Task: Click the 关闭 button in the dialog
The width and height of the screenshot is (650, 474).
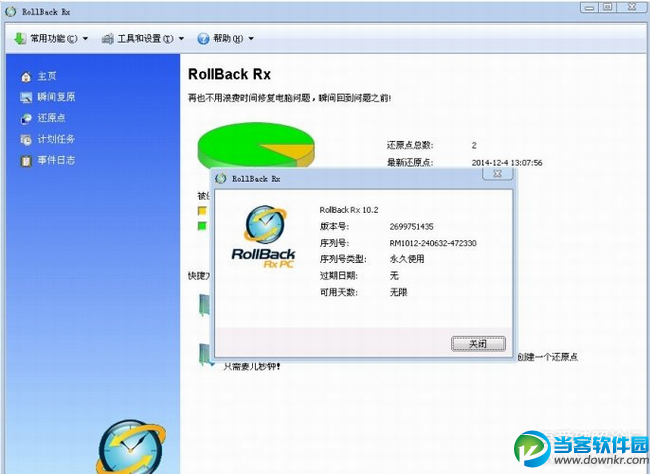Action: pyautogui.click(x=478, y=344)
